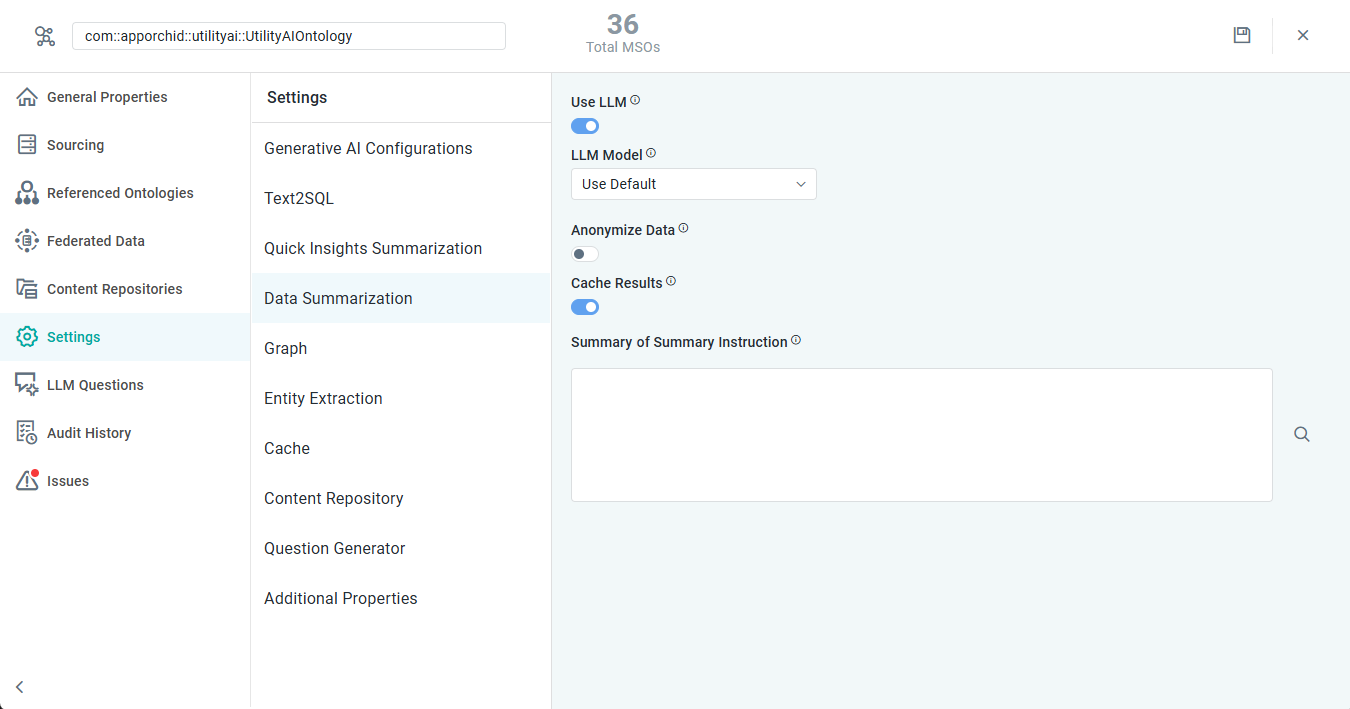Image resolution: width=1350 pixels, height=709 pixels.
Task: Click the ontology name input field
Action: pos(288,36)
